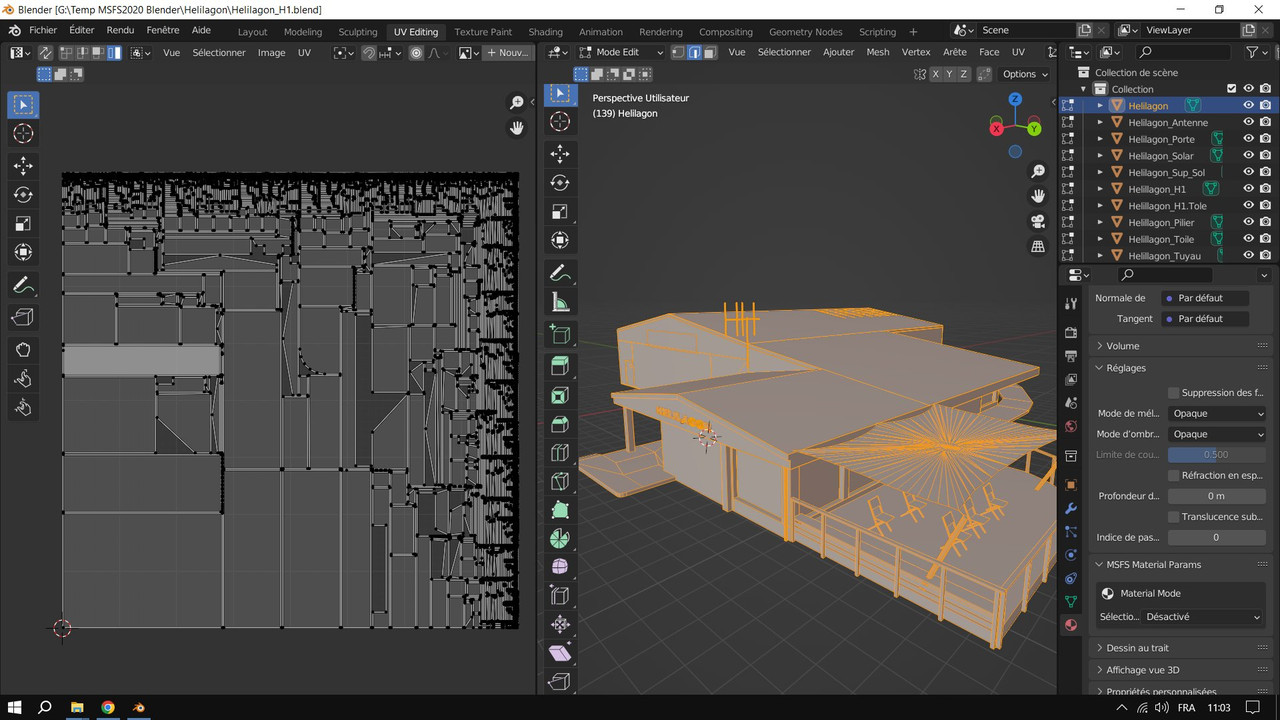Select the Extrude Region tool
The height and width of the screenshot is (720, 1280).
click(560, 366)
